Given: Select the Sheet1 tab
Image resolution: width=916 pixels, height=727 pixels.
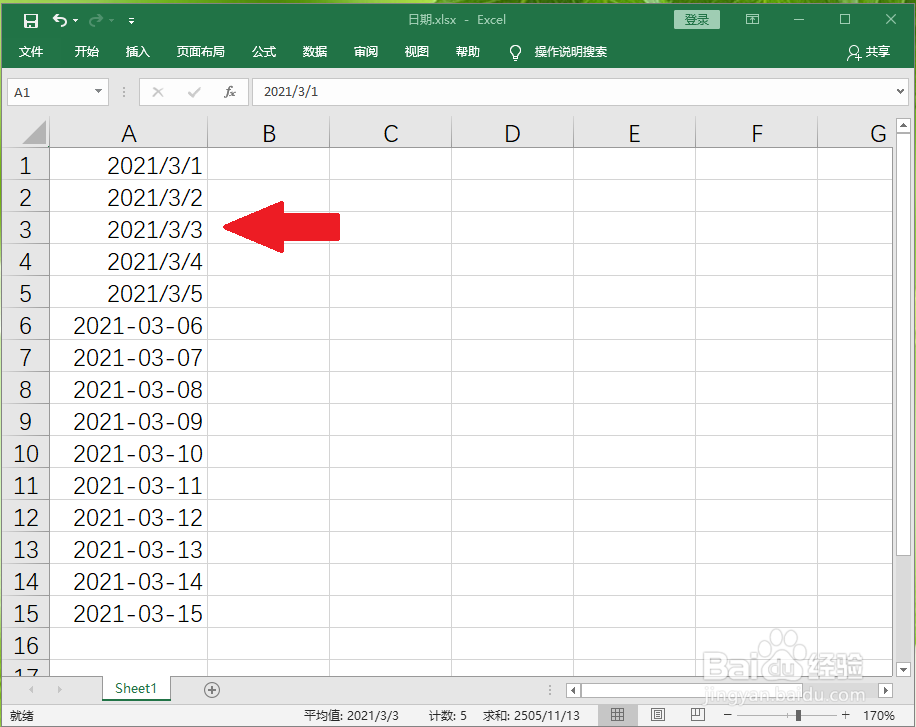Looking at the screenshot, I should tap(136, 688).
